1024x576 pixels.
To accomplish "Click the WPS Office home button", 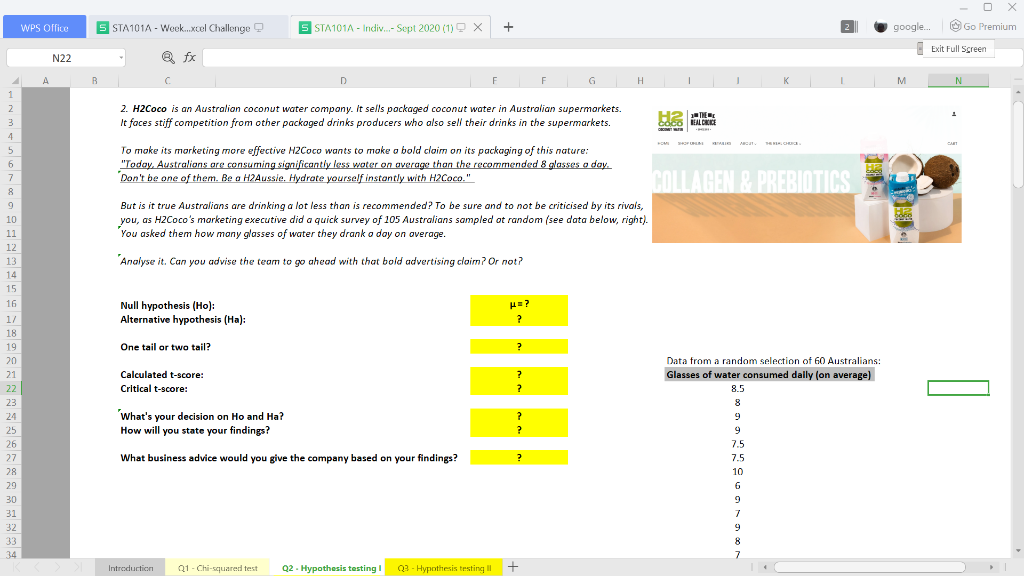I will pyautogui.click(x=42, y=25).
